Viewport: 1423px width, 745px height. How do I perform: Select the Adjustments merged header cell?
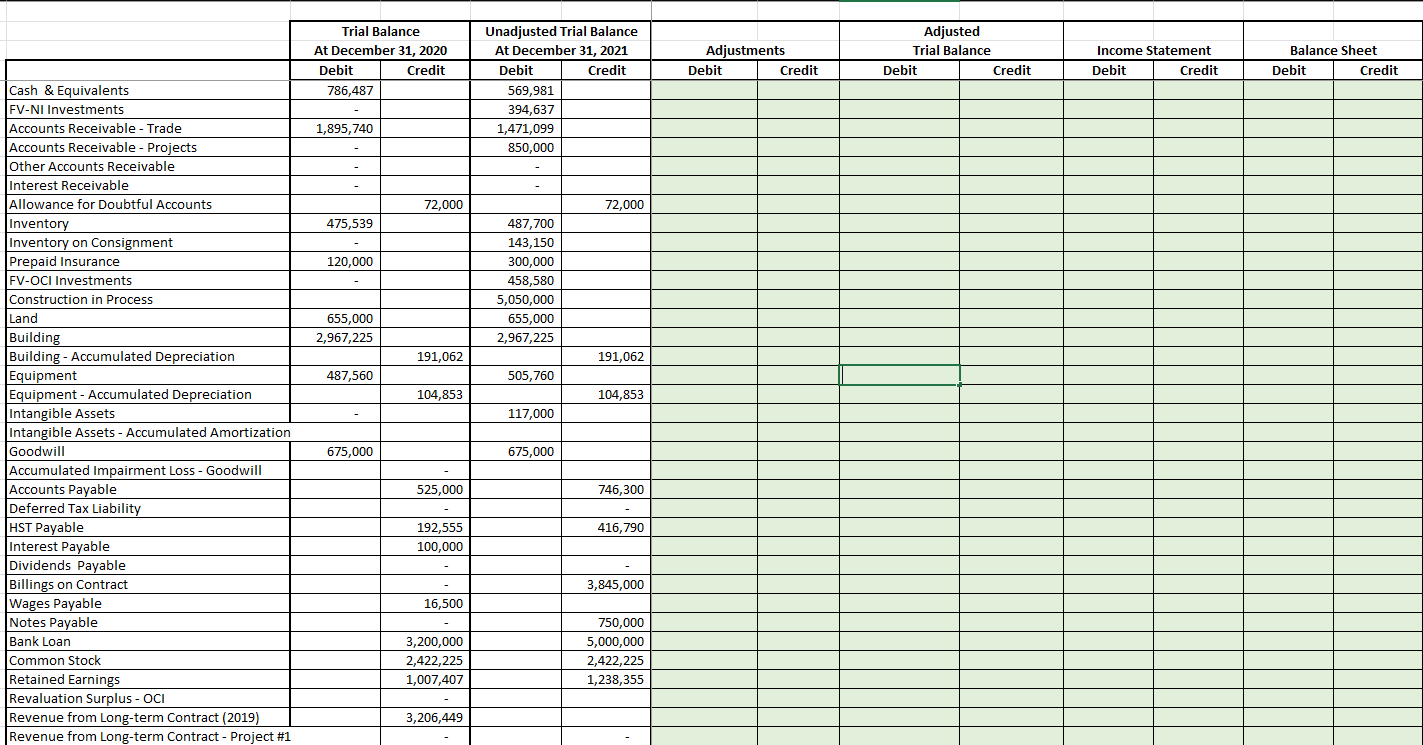click(x=745, y=50)
